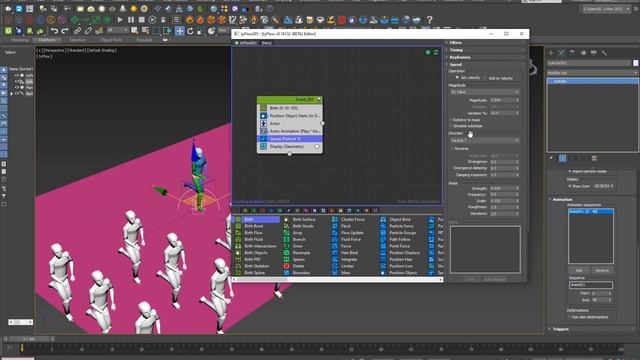The height and width of the screenshot is (360, 640).
Task: Expand the Timing rollout
Action: (x=485, y=50)
